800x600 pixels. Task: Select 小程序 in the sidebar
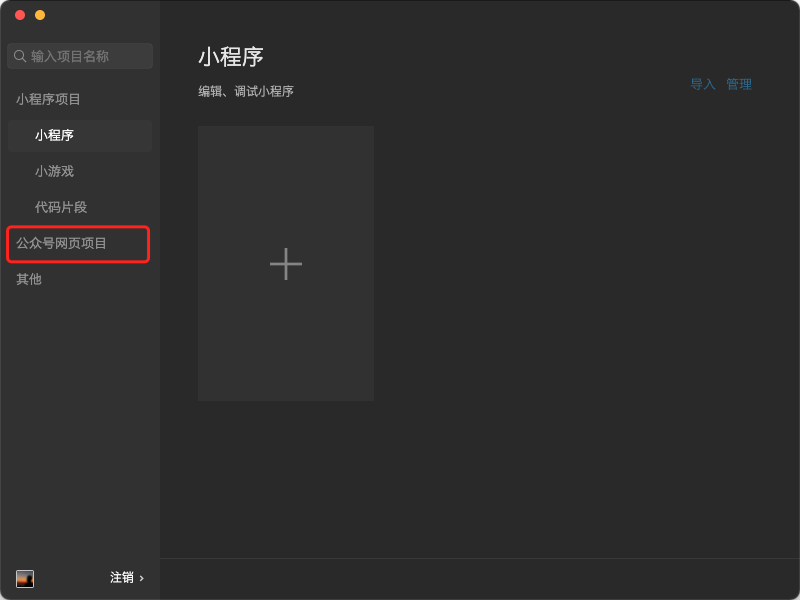80,135
